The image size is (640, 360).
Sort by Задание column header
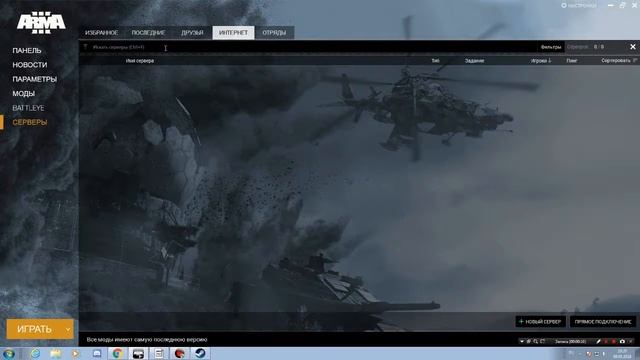click(474, 61)
